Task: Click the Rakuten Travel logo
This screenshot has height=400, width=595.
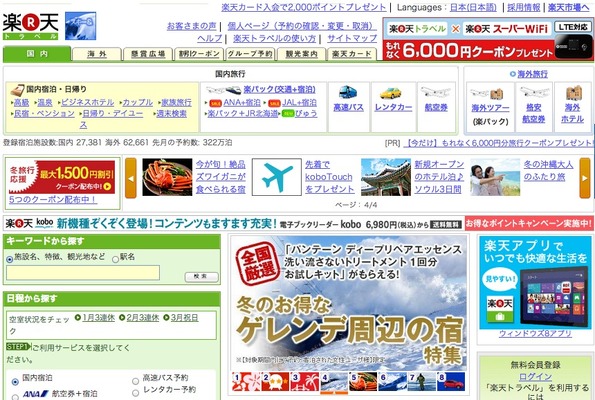Action: point(30,27)
